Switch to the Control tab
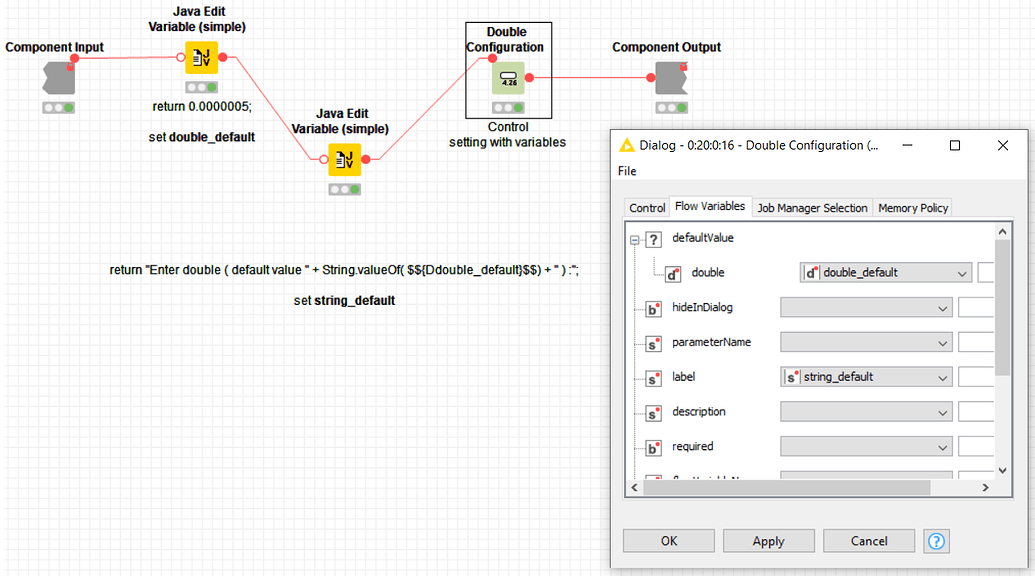Image resolution: width=1035 pixels, height=576 pixels. click(x=646, y=207)
